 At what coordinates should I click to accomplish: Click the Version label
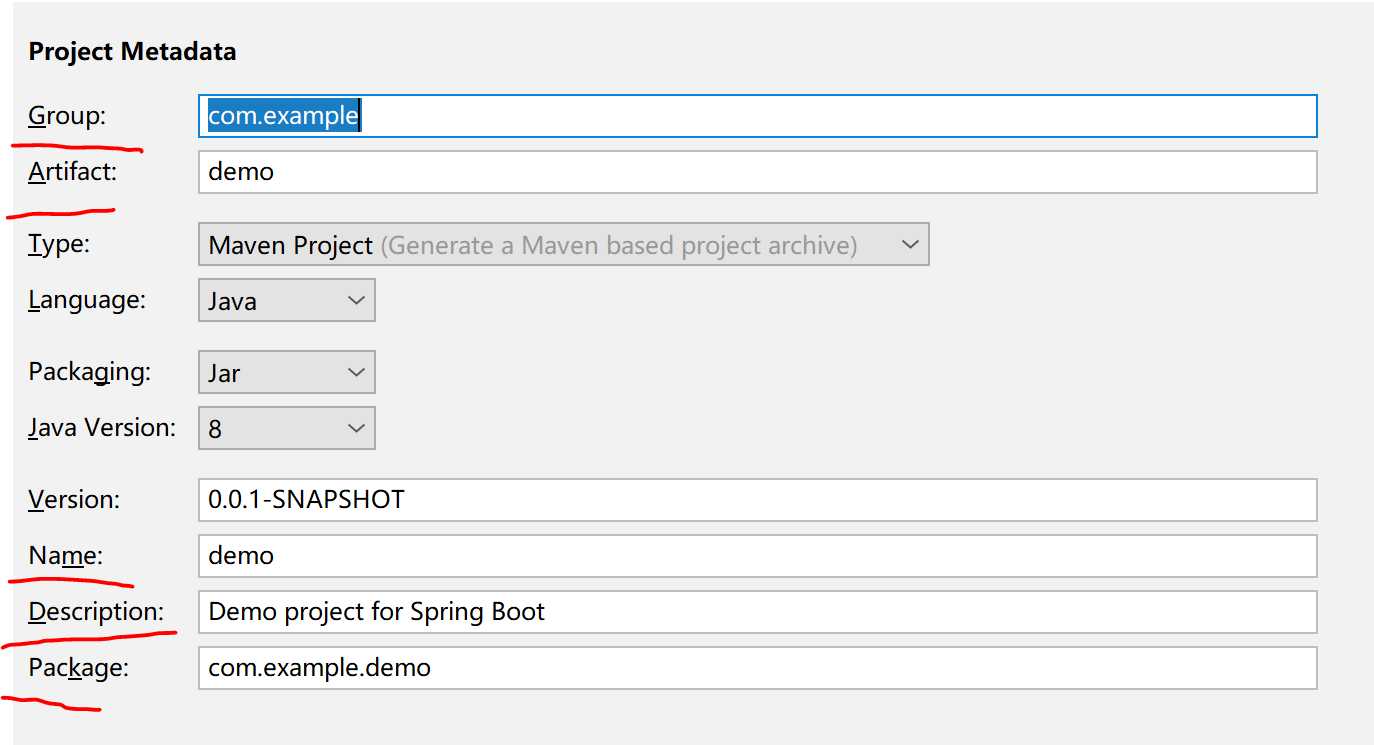(74, 500)
